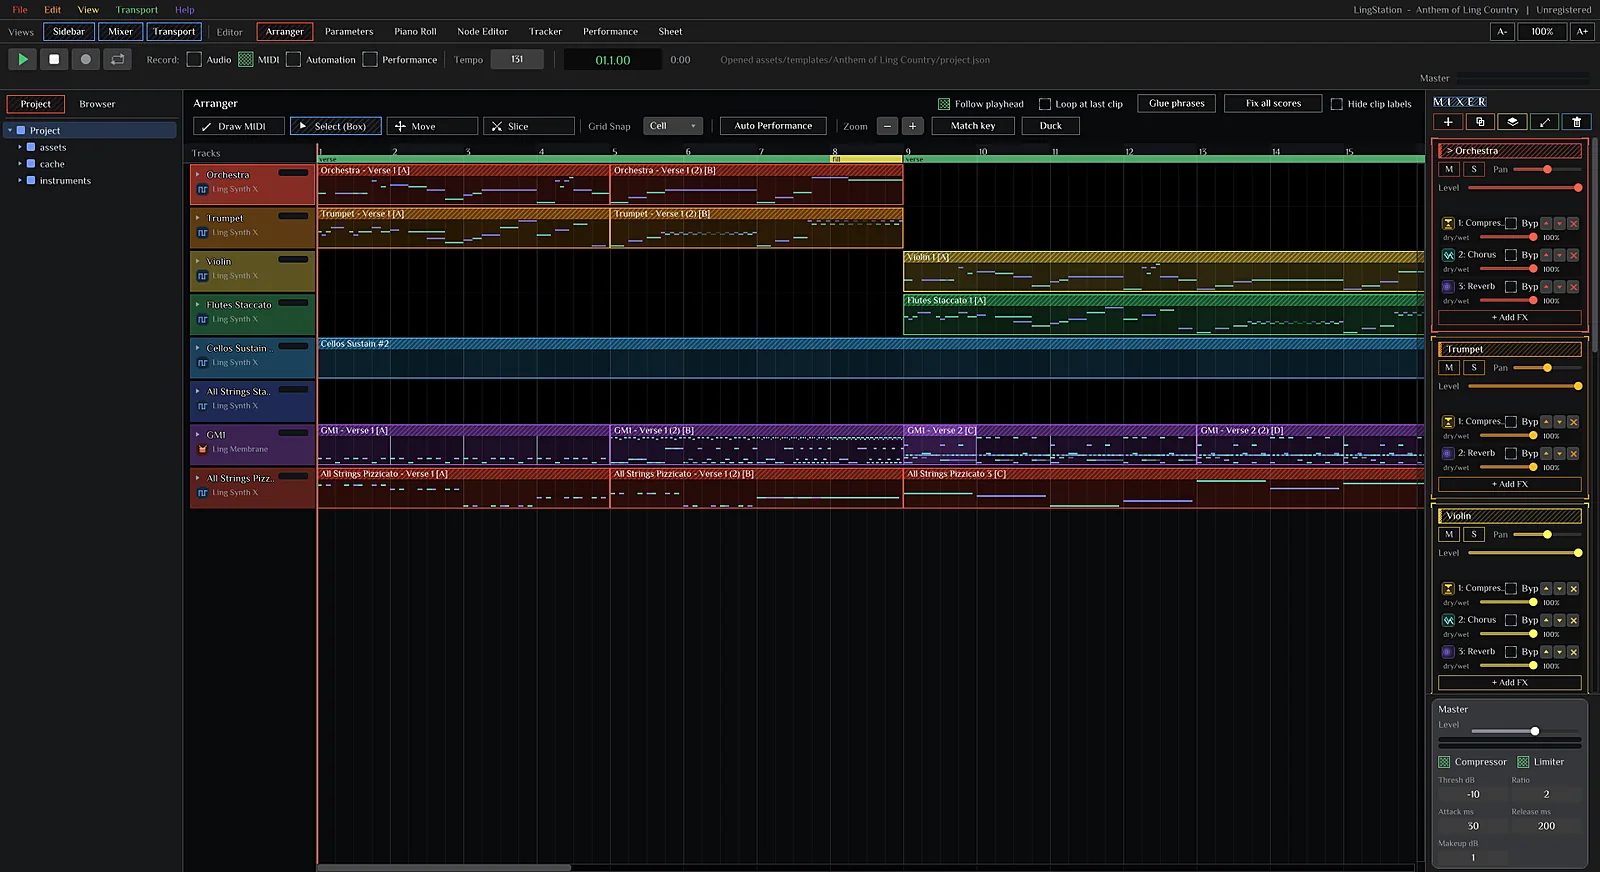Open the Transport menu
1600x872 pixels.
pos(137,10)
